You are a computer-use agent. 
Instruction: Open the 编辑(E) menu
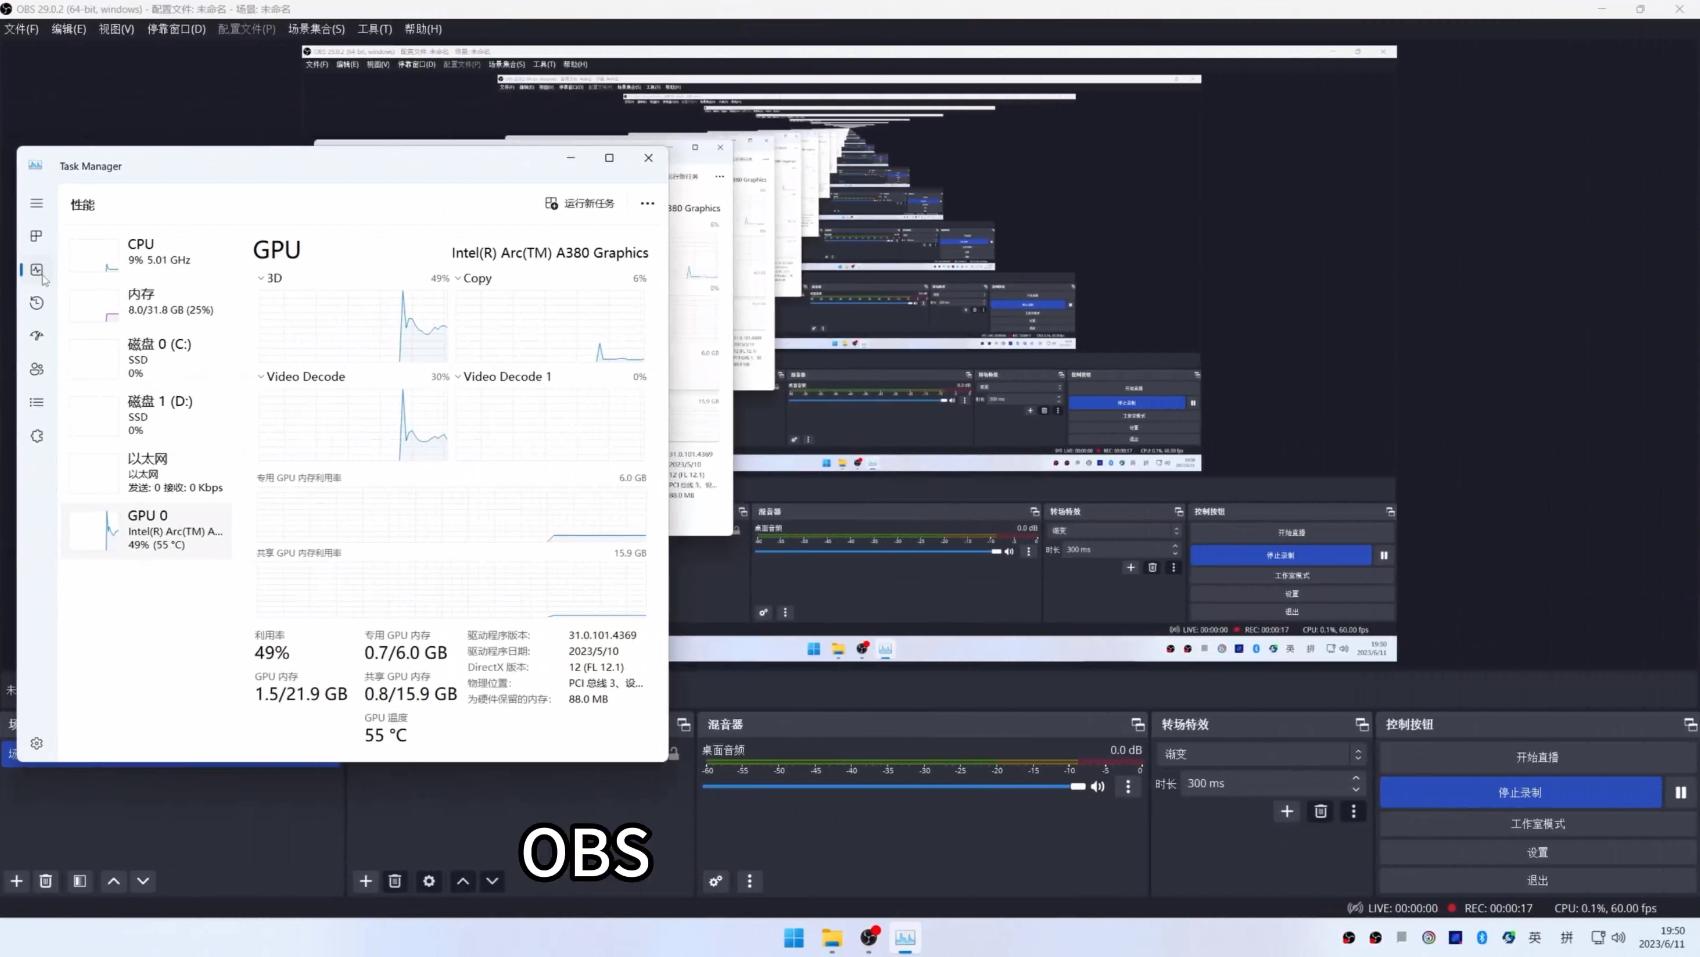(69, 29)
